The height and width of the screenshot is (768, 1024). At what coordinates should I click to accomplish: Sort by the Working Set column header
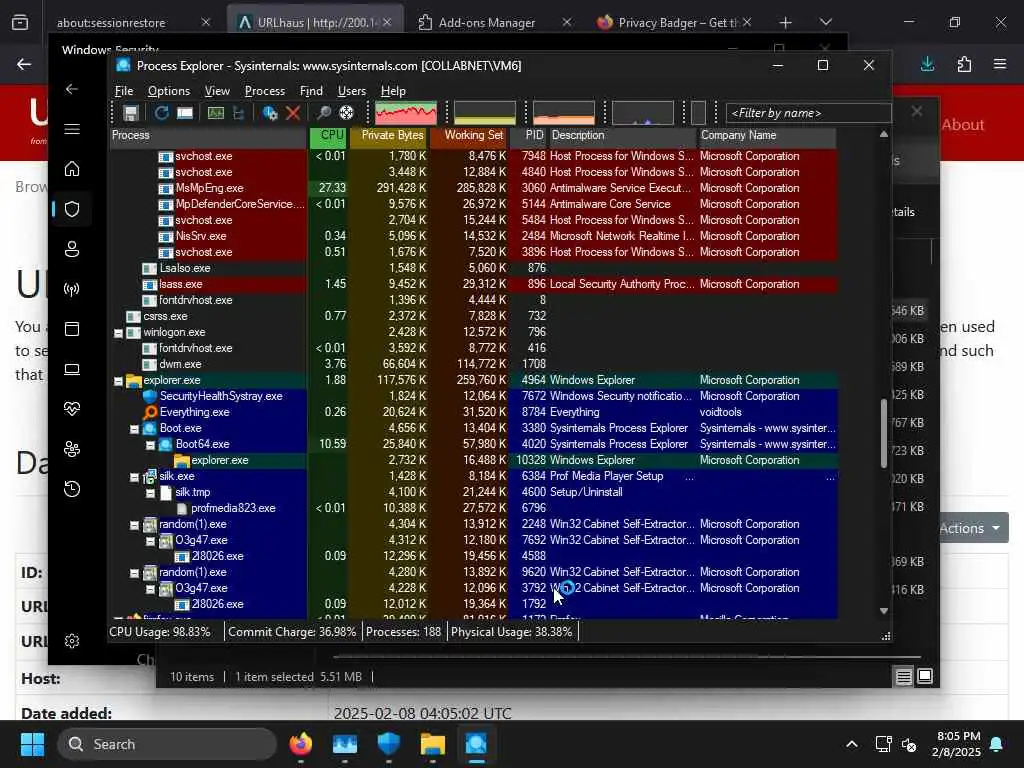tap(469, 135)
